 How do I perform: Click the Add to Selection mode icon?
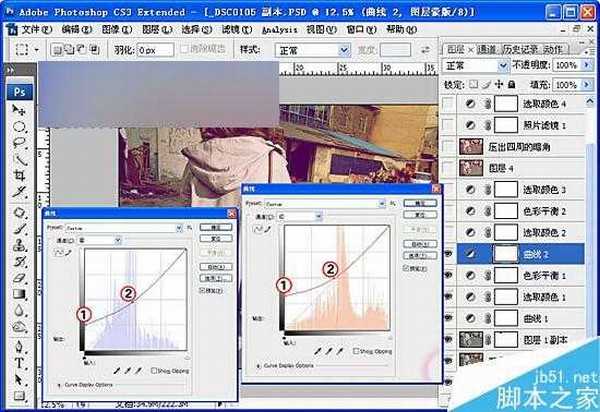(69, 49)
